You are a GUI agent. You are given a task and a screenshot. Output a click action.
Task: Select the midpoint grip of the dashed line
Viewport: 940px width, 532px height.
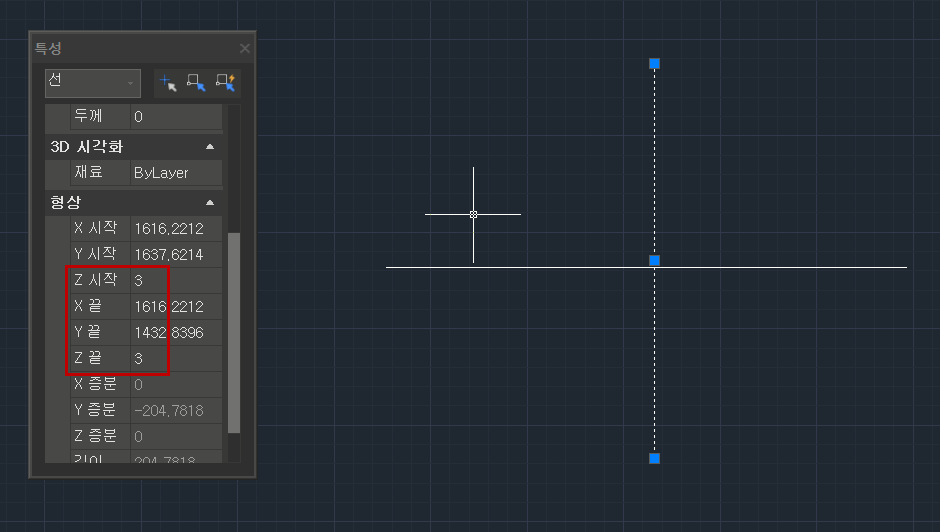tap(655, 260)
